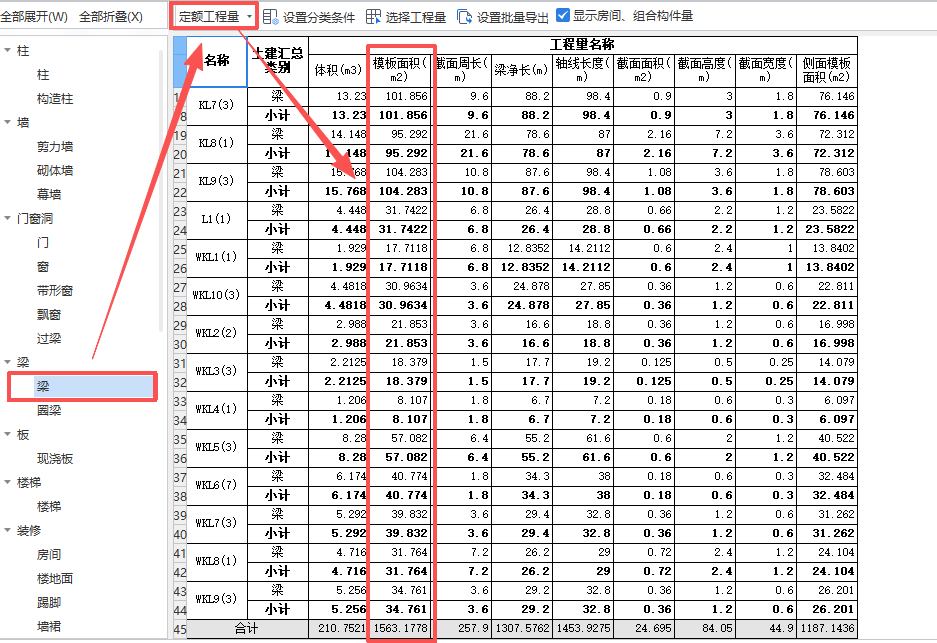937x643 pixels.
Task: Click total 梁净长 value 1307.5762
Action: [x=521, y=629]
